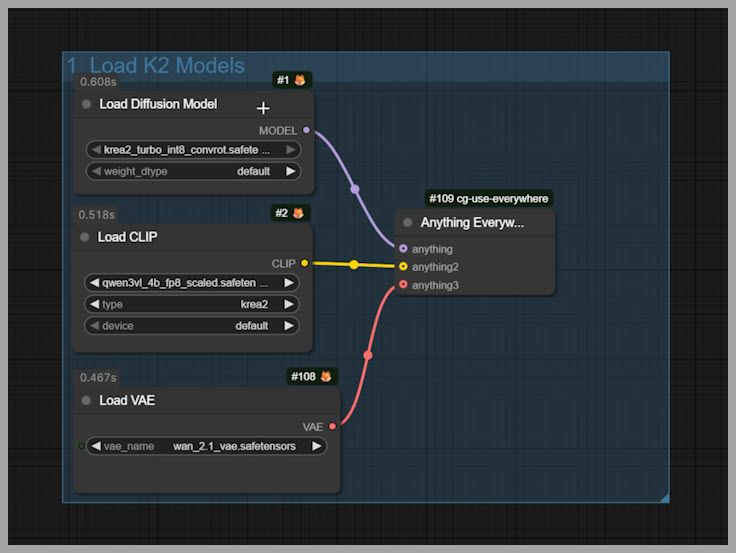The image size is (736, 553).
Task: Collapse the Anything Everywhere node via its gray dot
Action: click(407, 223)
